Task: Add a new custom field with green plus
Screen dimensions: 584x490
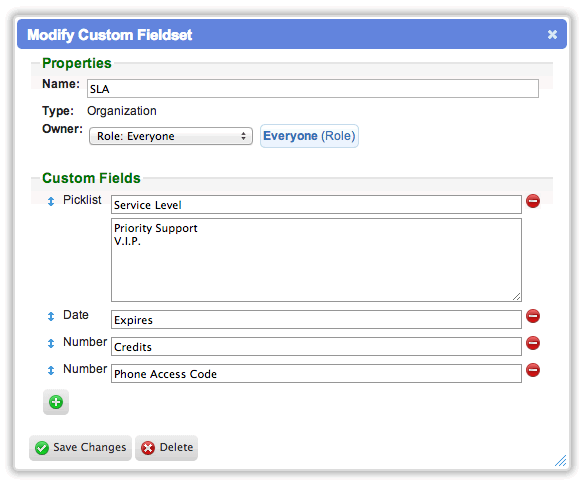Action: pos(56,402)
